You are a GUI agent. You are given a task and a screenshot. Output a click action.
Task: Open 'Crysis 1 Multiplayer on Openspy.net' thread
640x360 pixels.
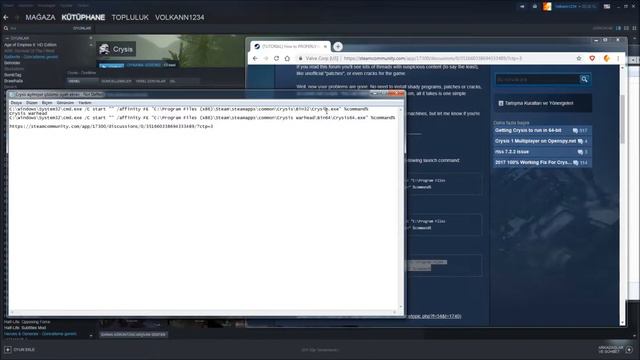click(x=535, y=141)
